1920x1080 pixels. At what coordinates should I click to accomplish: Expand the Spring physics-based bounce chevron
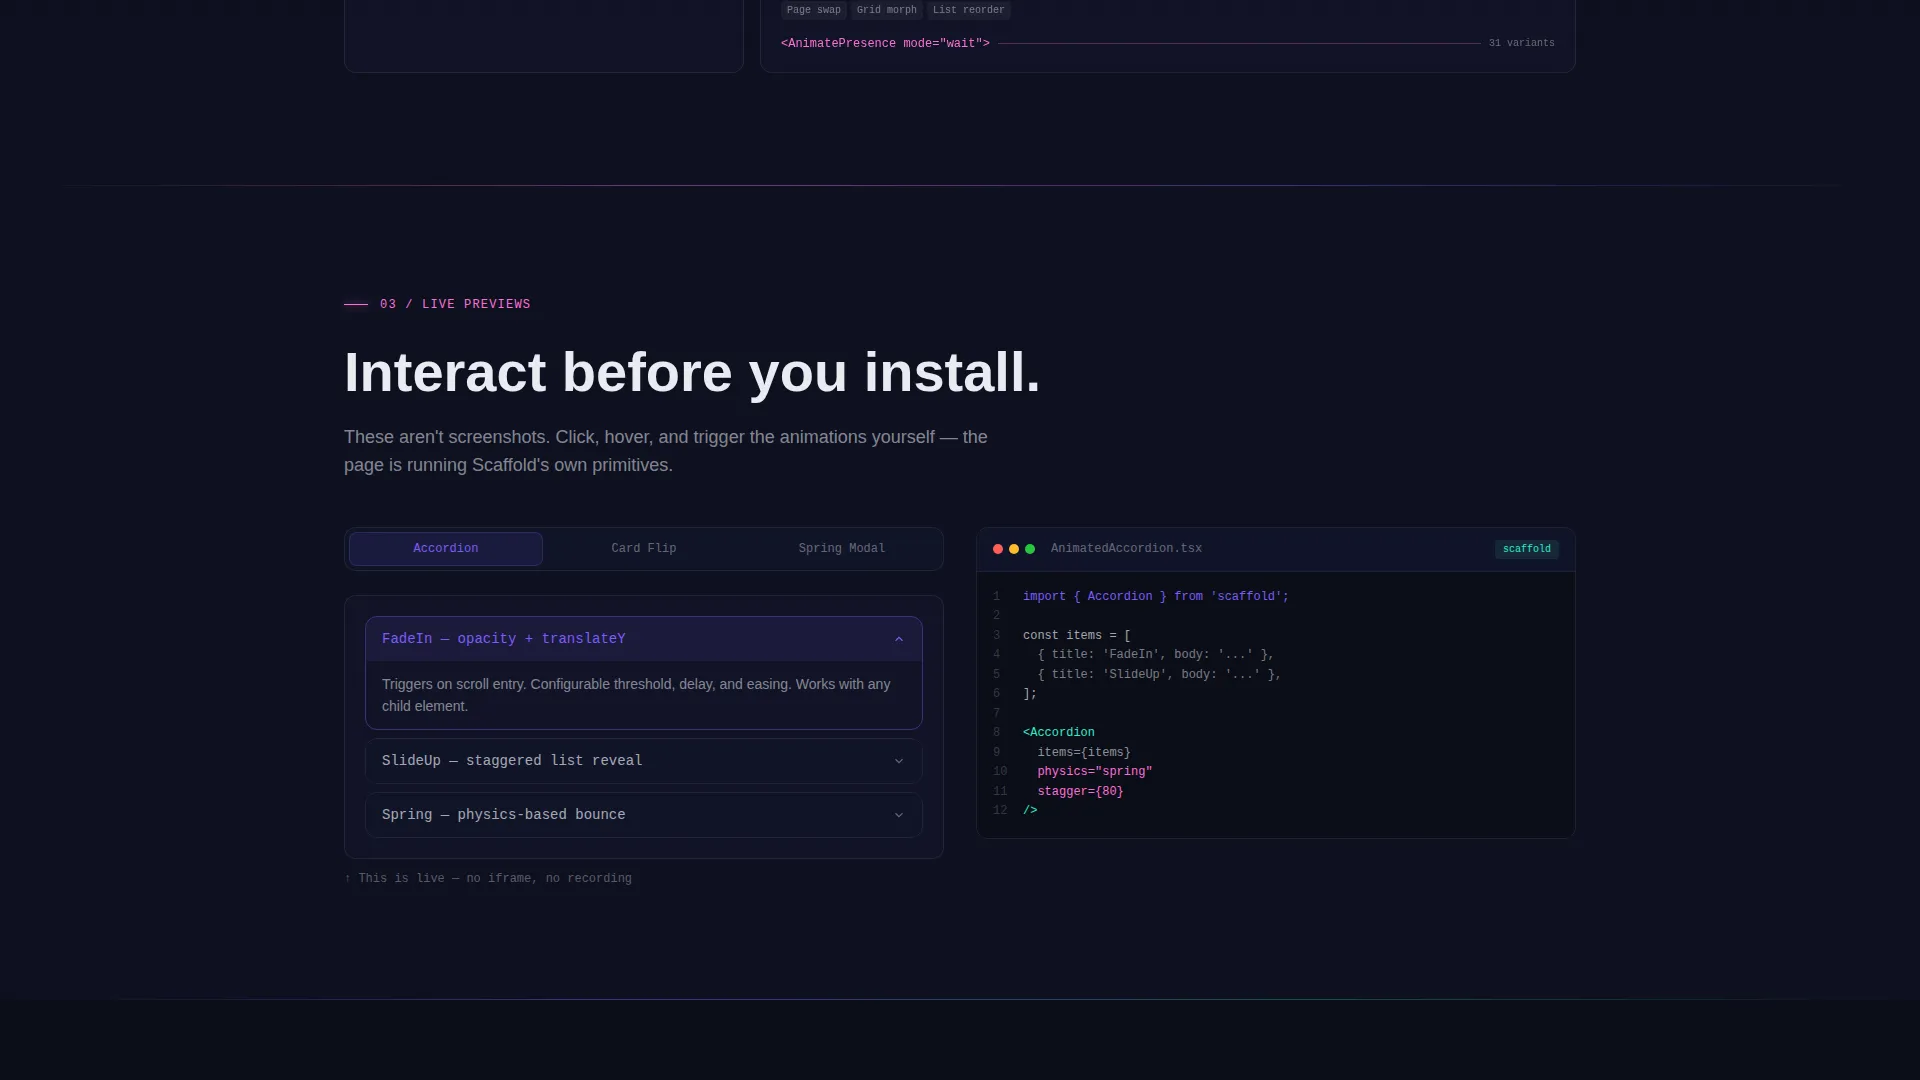pos(899,816)
